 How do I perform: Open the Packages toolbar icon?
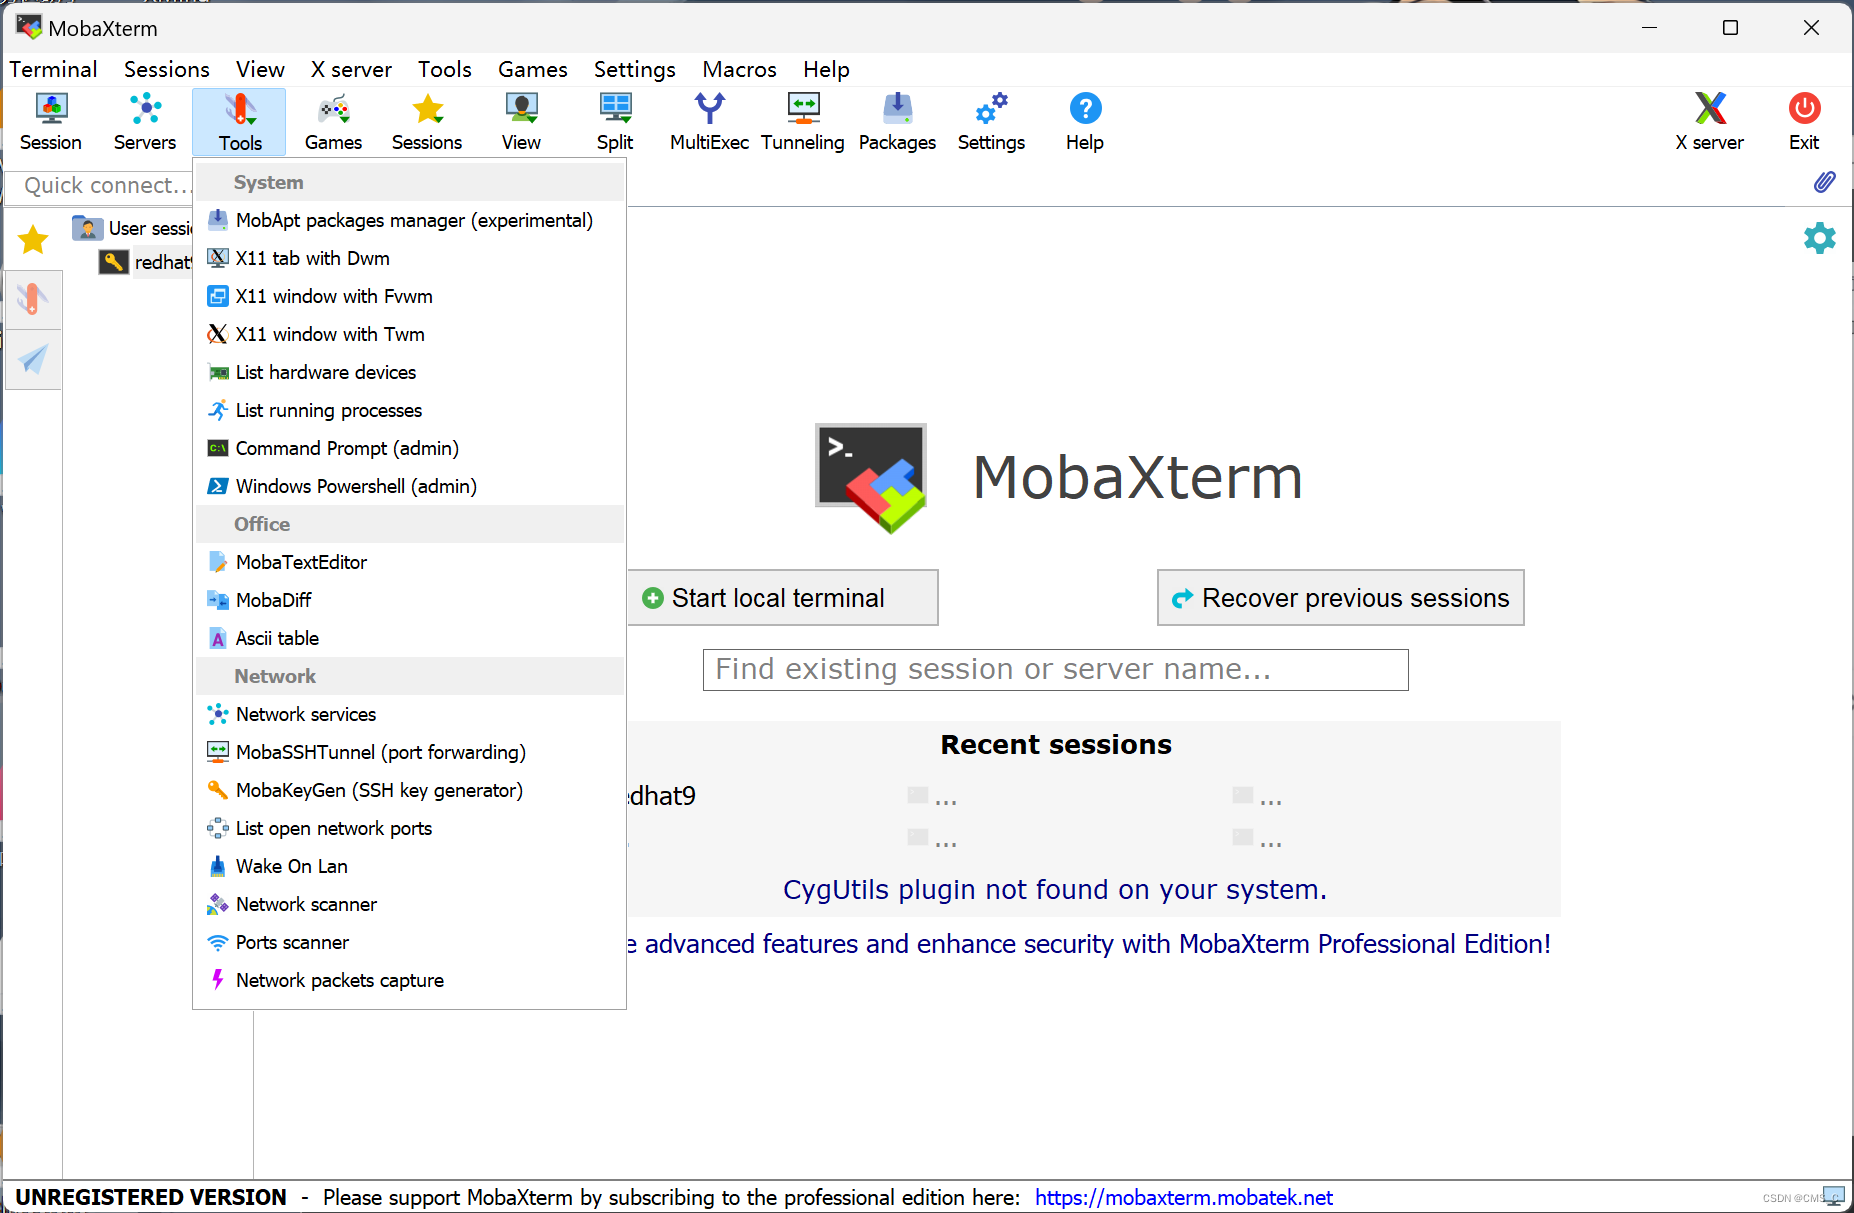[x=897, y=122]
